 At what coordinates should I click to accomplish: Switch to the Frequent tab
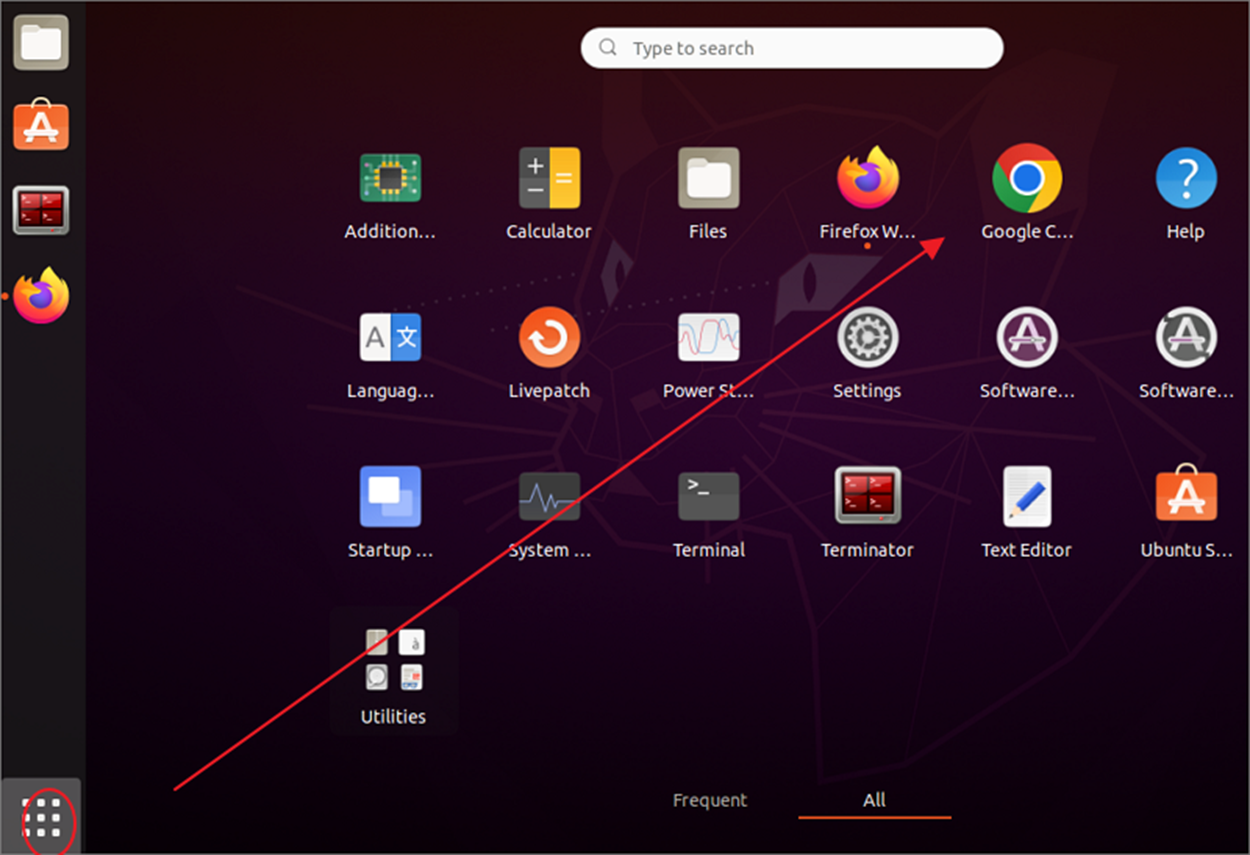pos(710,800)
